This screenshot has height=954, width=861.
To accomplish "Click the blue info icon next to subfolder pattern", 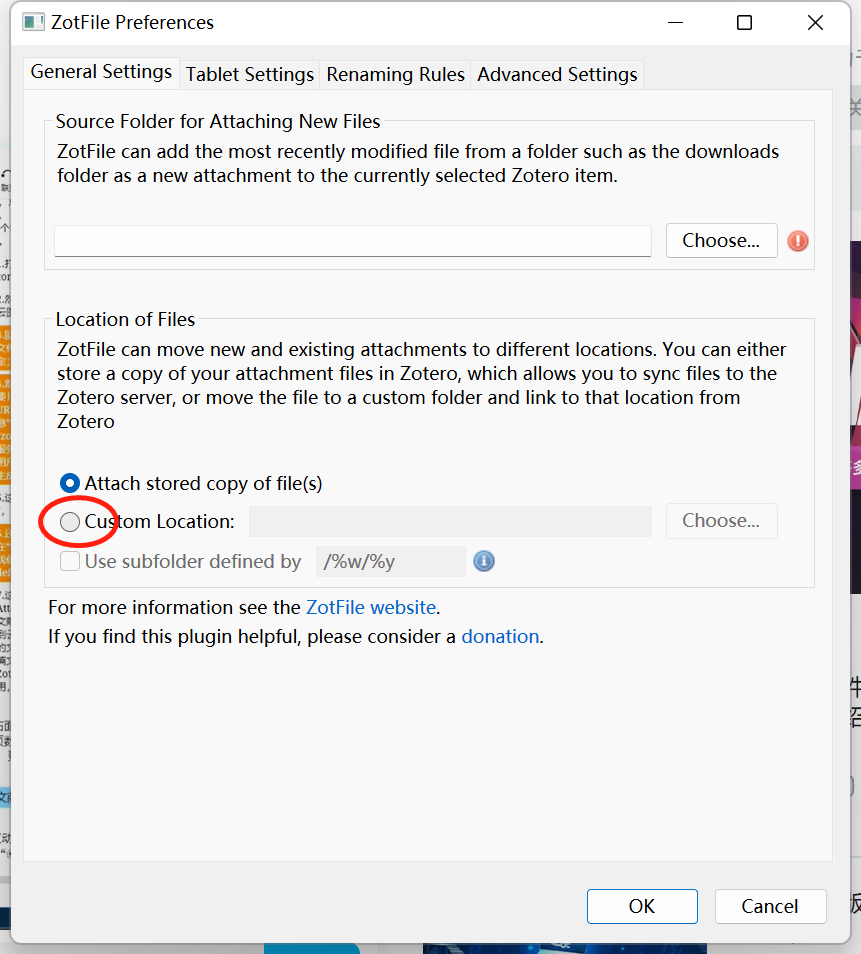I will [x=484, y=561].
